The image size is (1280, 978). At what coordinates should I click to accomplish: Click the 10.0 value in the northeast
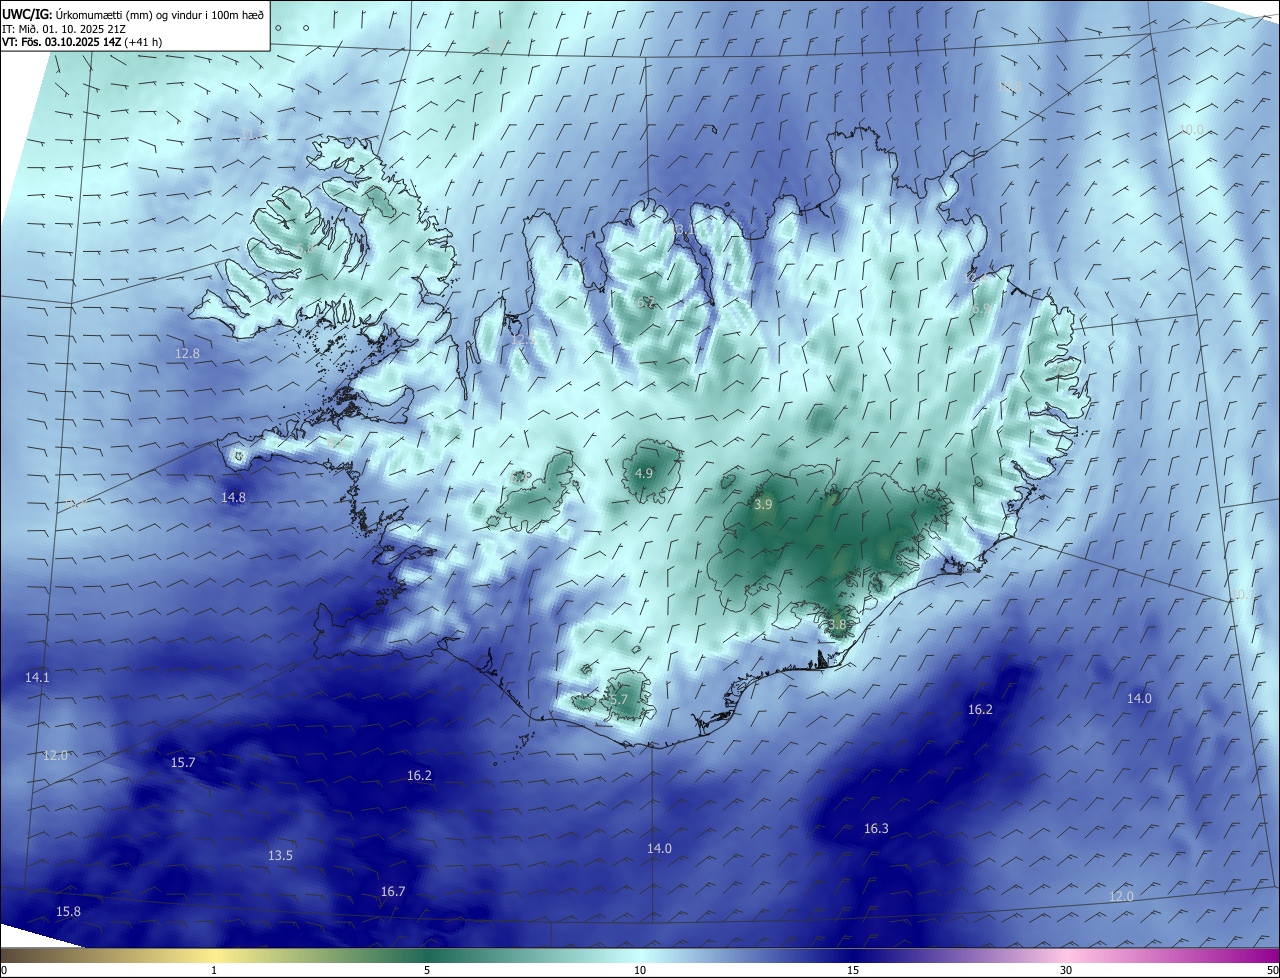1192,130
